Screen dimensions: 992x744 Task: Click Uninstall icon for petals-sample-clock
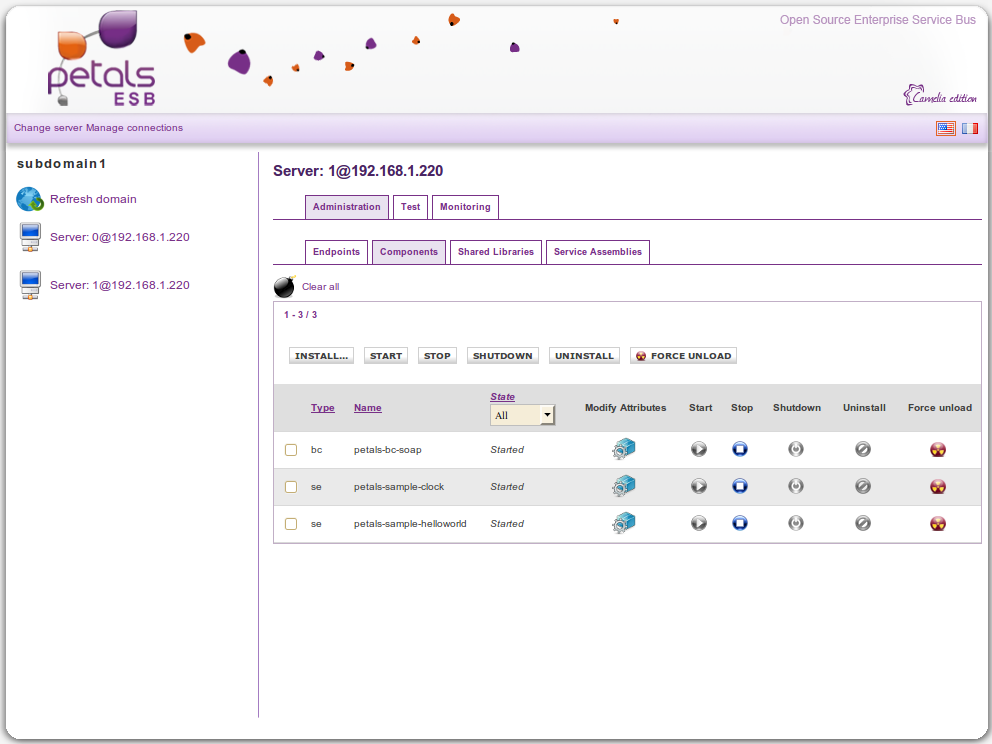[862, 486]
